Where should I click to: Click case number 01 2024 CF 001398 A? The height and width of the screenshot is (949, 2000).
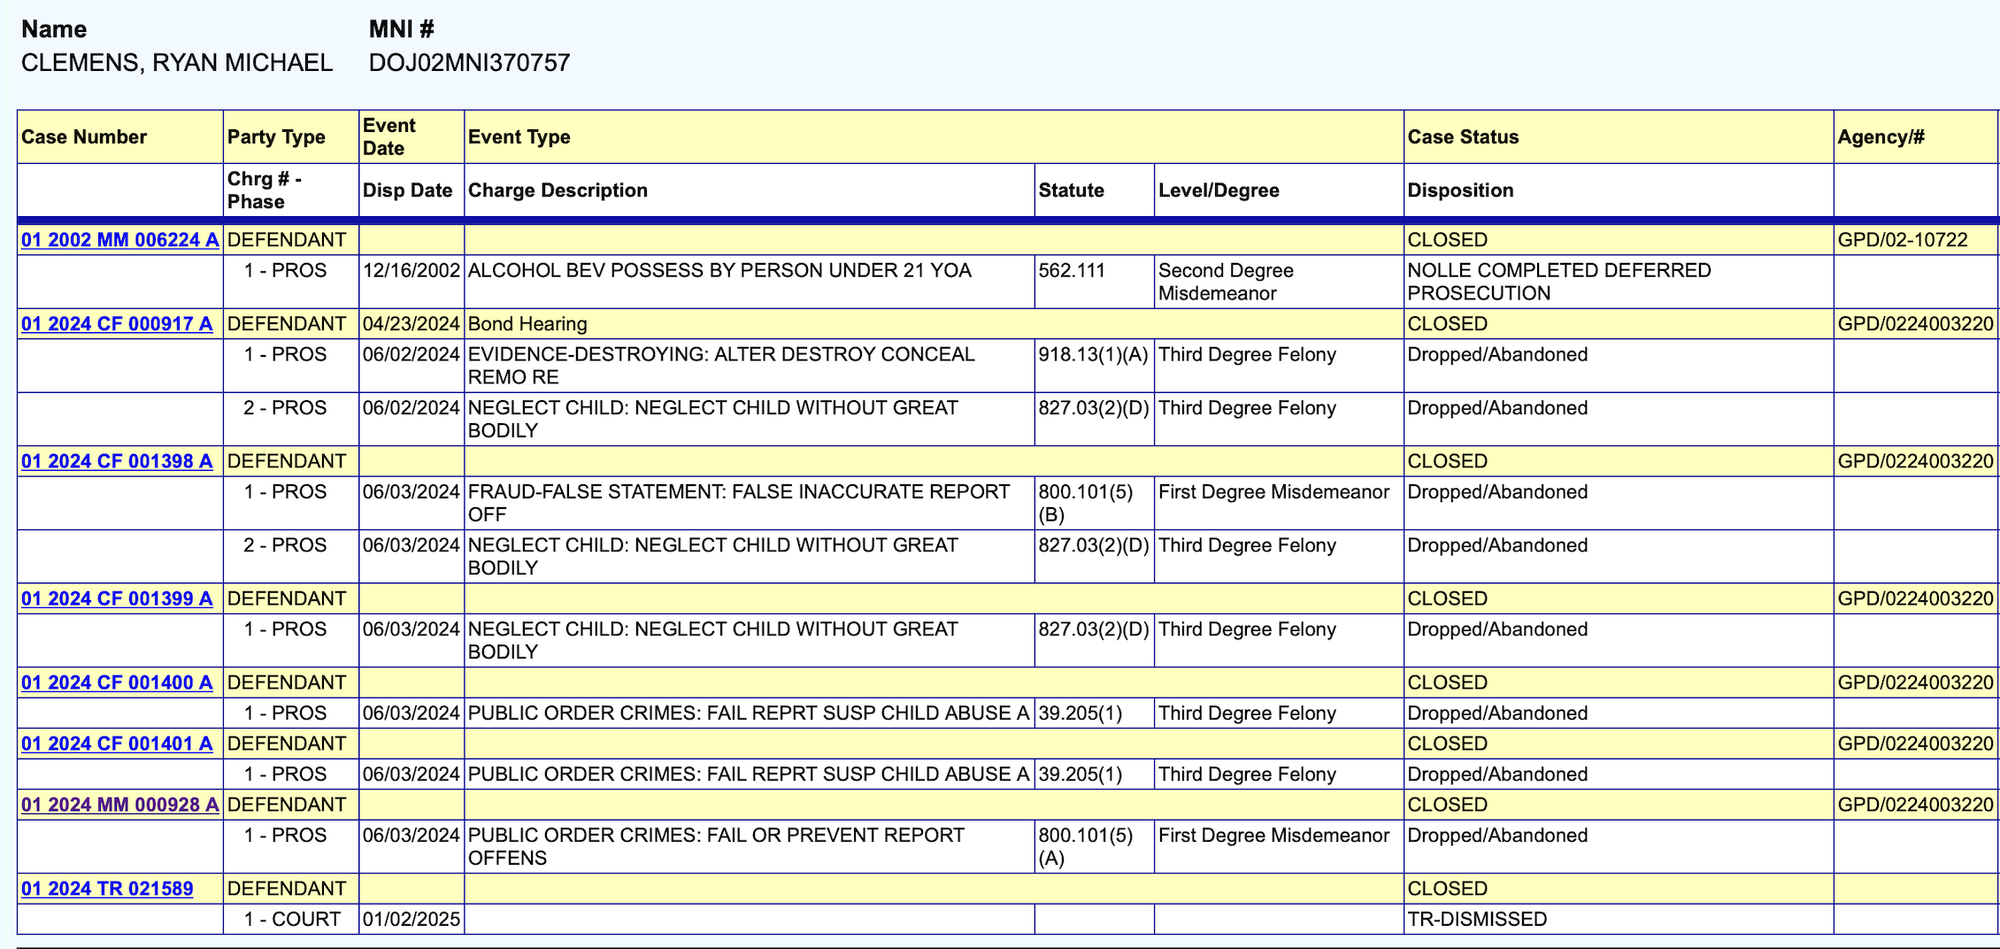tap(116, 461)
